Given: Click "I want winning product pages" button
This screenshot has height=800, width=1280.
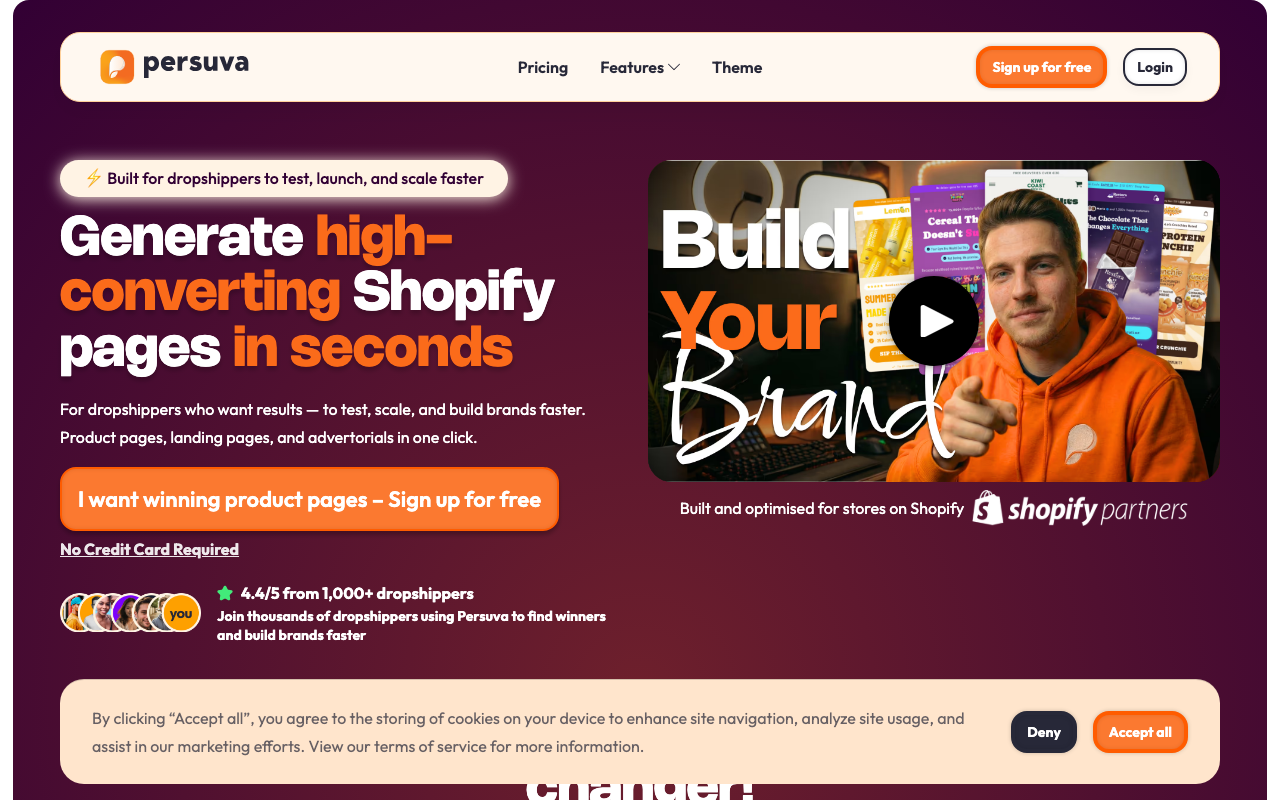Looking at the screenshot, I should coord(309,499).
